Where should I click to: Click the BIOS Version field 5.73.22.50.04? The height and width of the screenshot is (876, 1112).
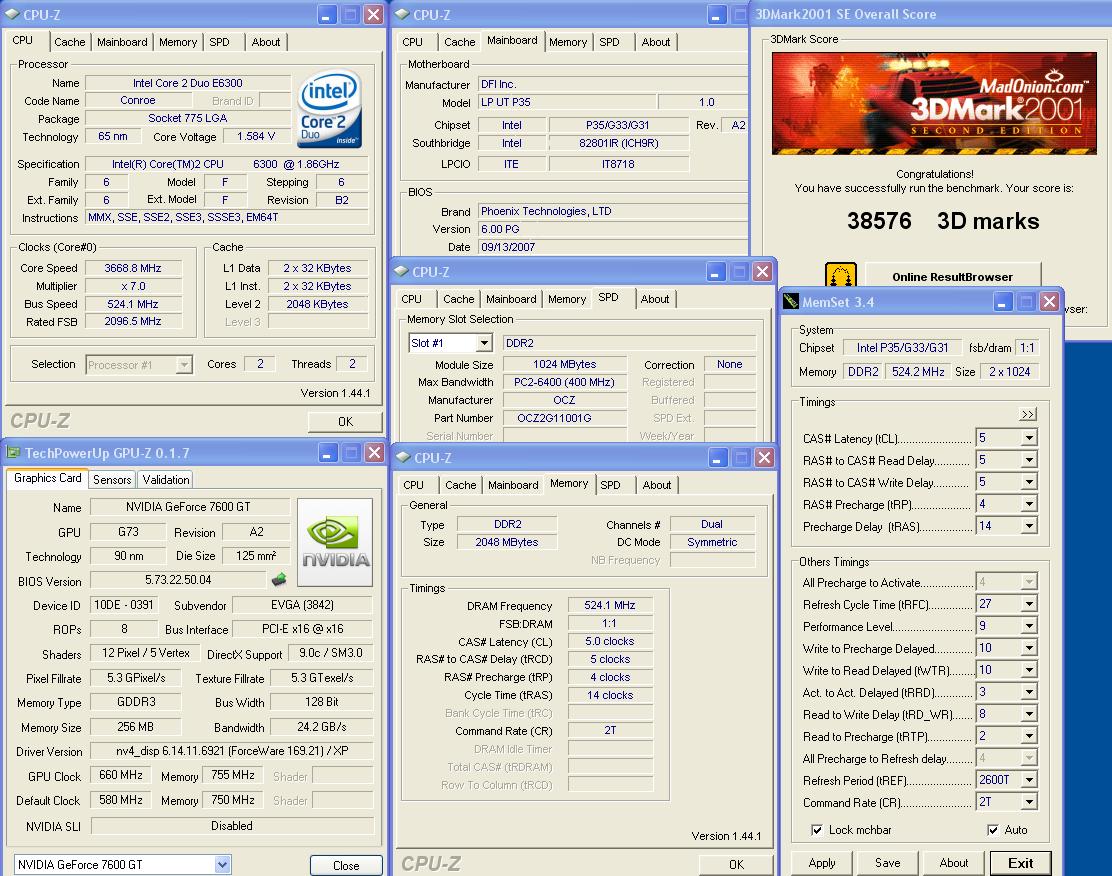tap(178, 580)
